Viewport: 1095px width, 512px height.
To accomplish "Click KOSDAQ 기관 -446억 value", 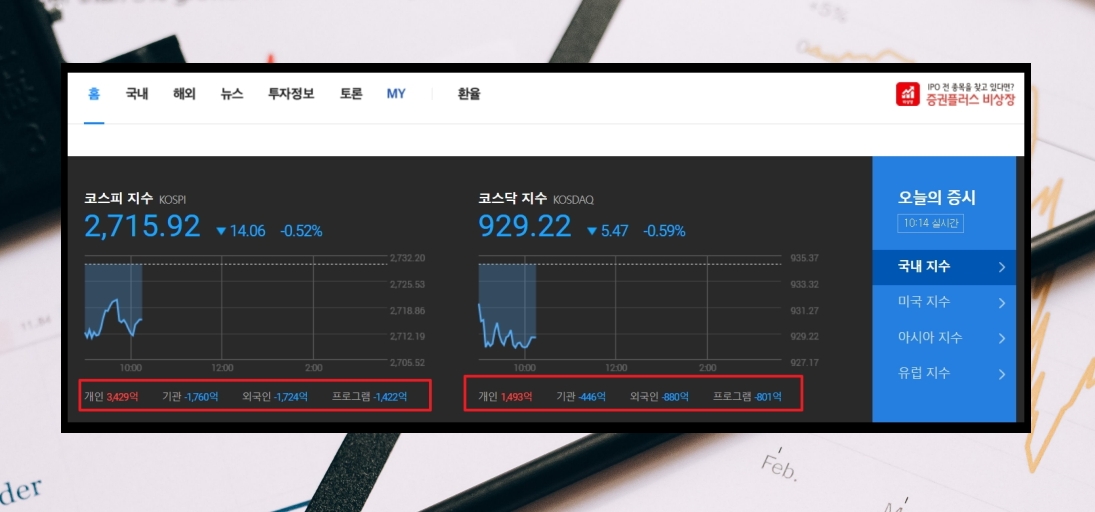I will [591, 397].
